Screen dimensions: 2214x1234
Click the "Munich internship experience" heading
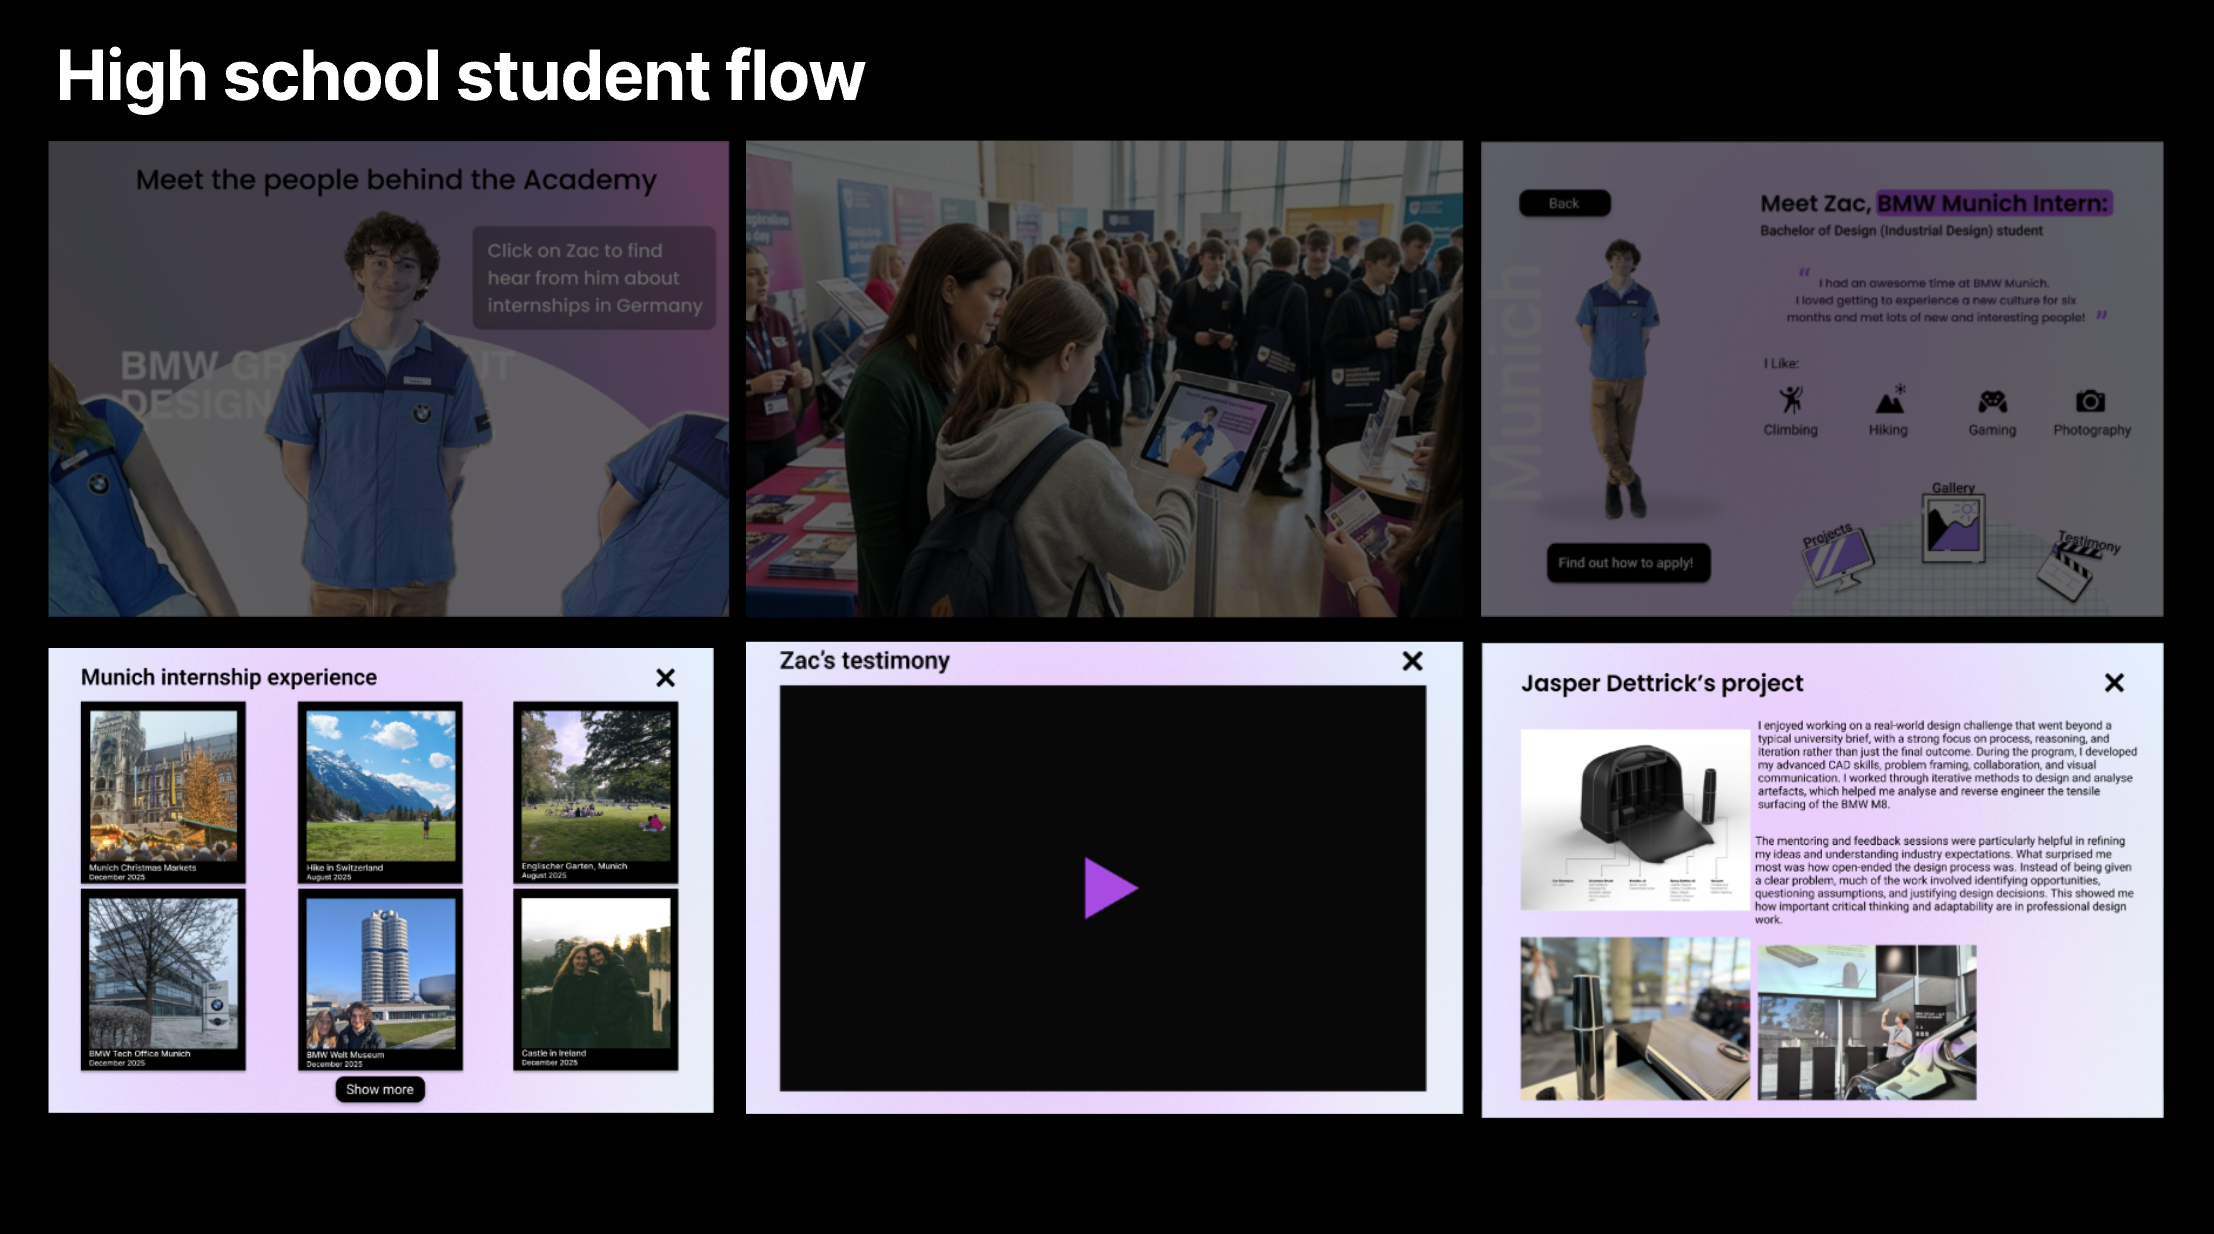click(x=229, y=677)
